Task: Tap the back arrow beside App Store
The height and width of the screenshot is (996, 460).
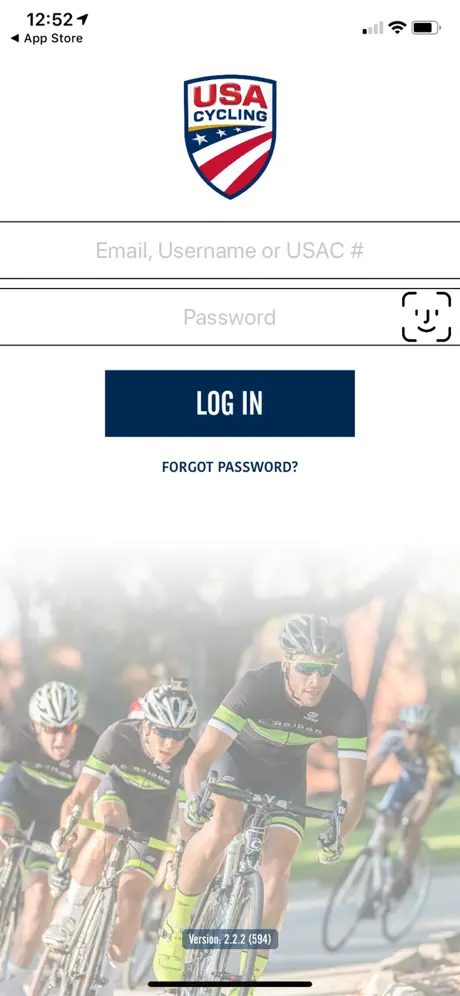Action: (x=15, y=38)
